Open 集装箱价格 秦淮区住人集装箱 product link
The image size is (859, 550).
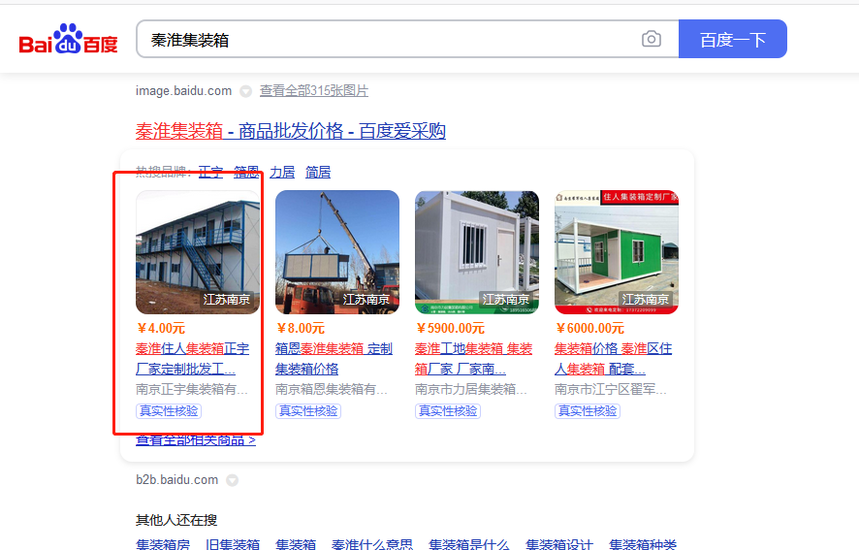[x=613, y=359]
